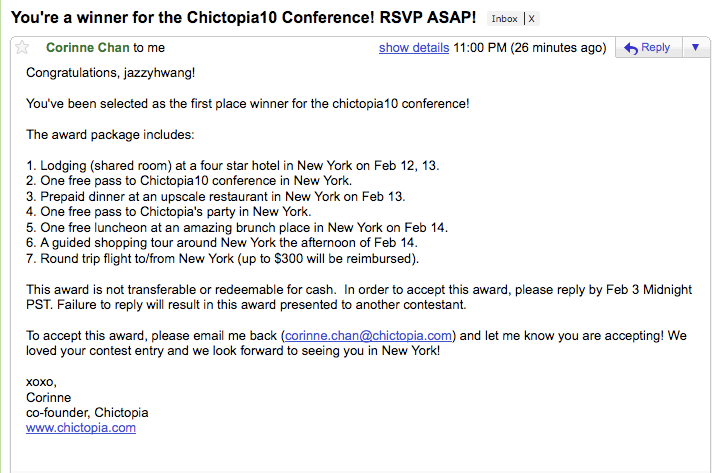Click the 'co-founder, Chictopia' signature line

(x=87, y=413)
